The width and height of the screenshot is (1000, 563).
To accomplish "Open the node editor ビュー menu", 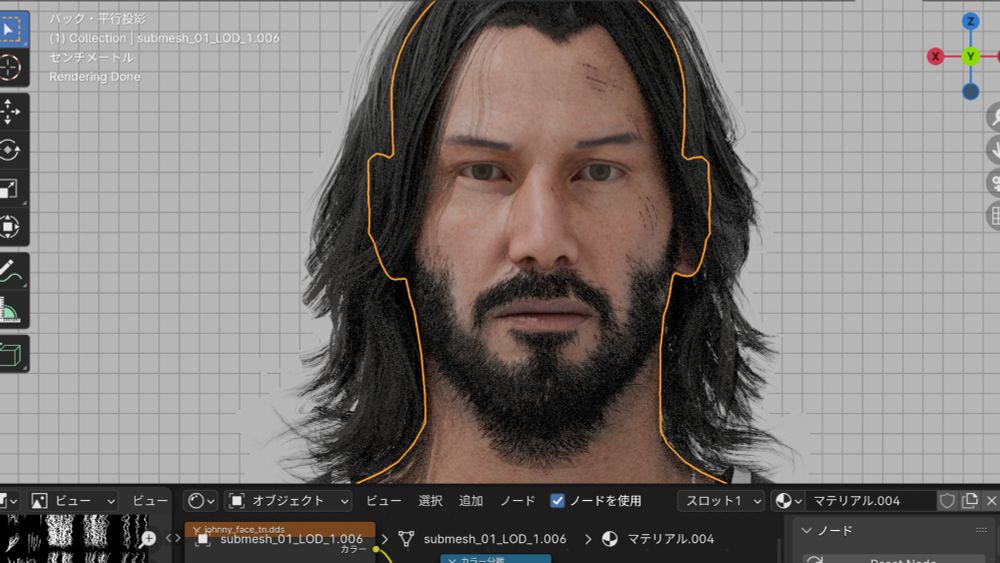I will click(383, 501).
